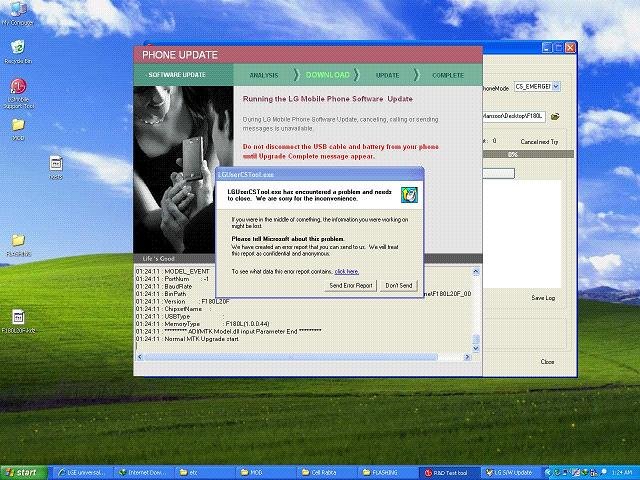Select the COMPLETE step tab
The image size is (640, 480).
(448, 75)
